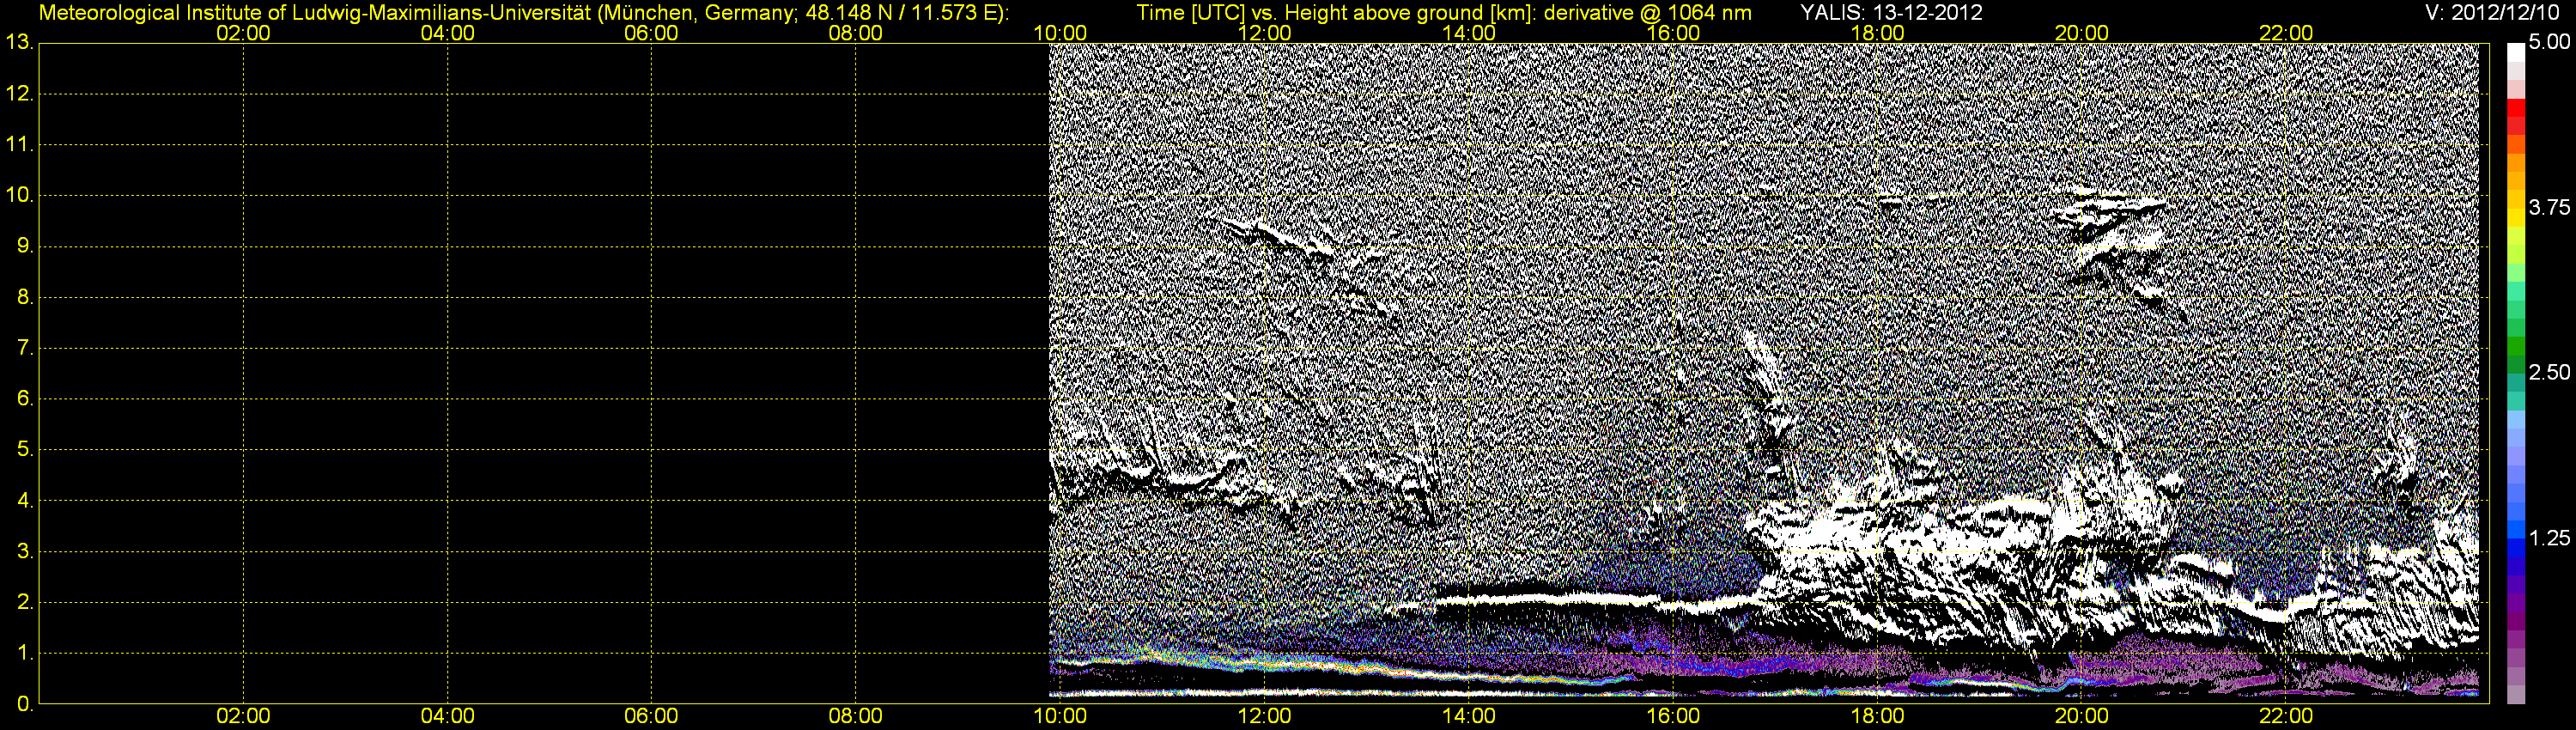Click the 12:00 label on the bottom time axis

coord(1264,716)
